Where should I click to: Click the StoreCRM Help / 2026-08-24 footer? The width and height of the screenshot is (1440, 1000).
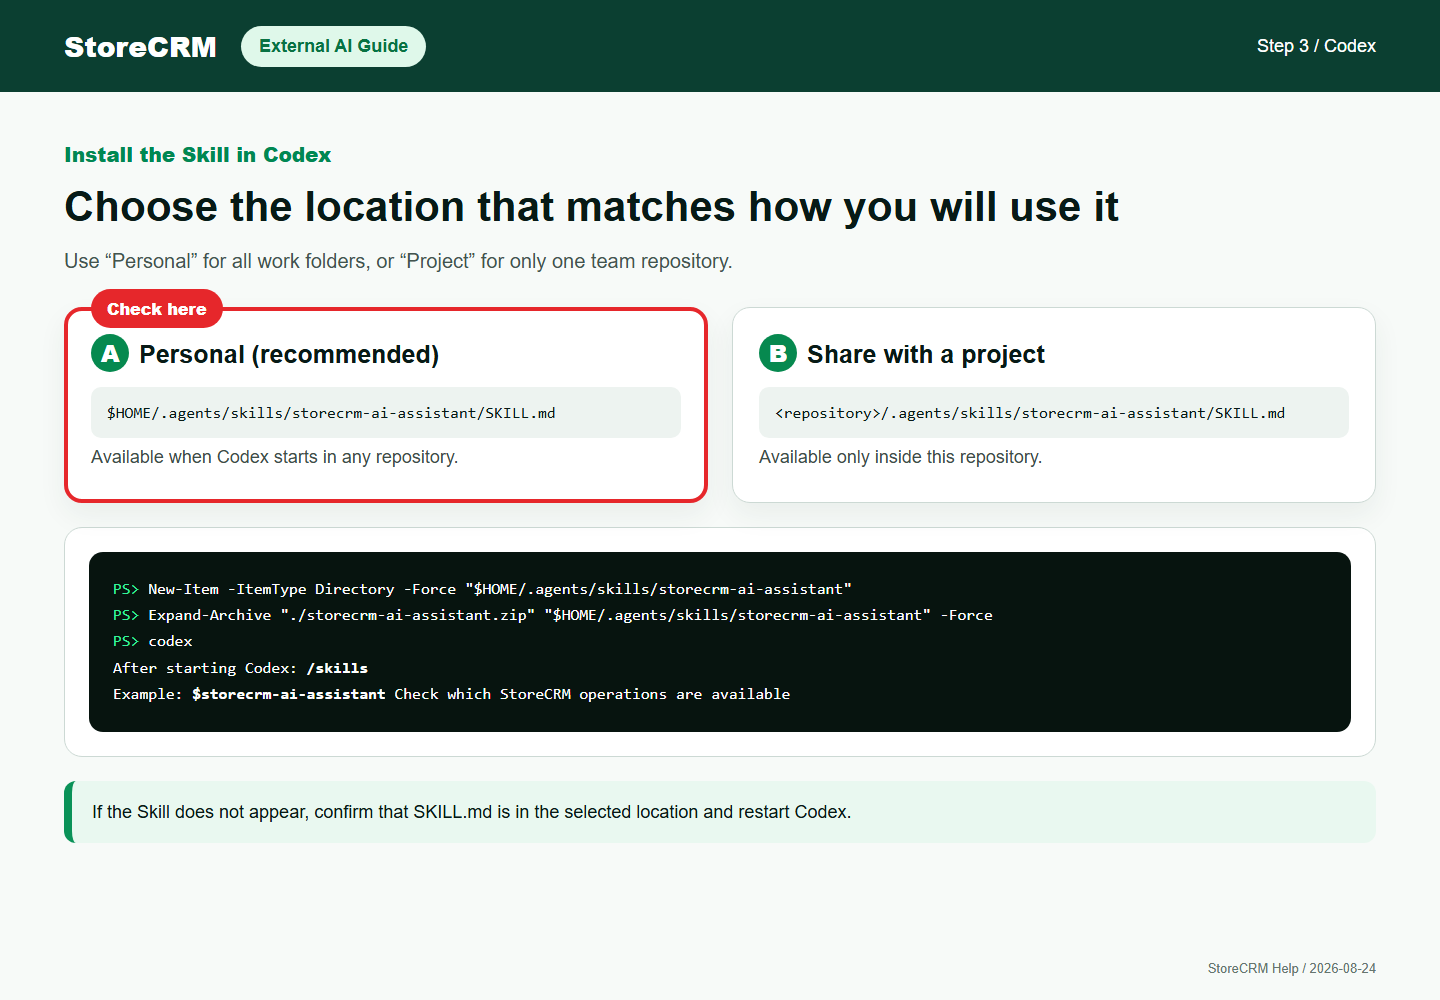point(1291,968)
